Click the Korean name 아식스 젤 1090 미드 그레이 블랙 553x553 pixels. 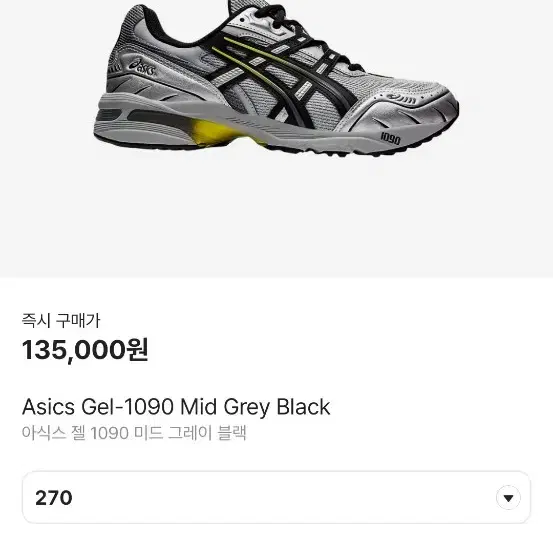(134, 433)
